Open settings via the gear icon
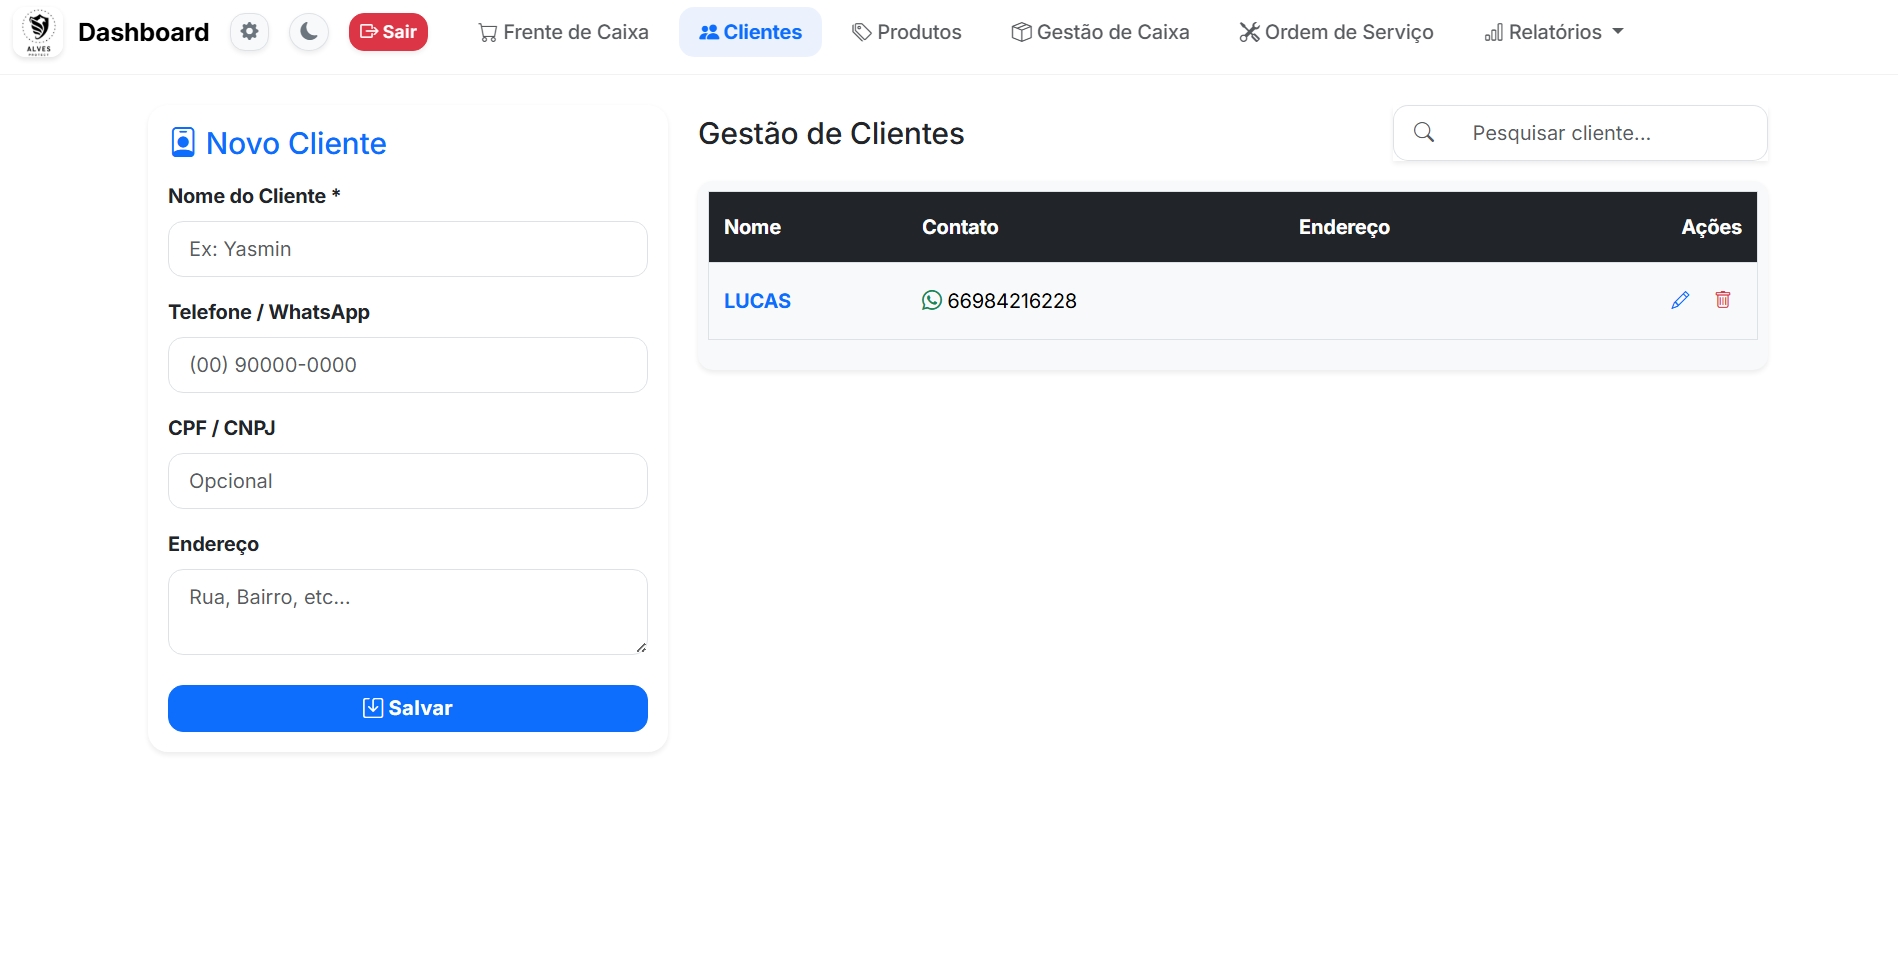The image size is (1898, 961). point(249,32)
